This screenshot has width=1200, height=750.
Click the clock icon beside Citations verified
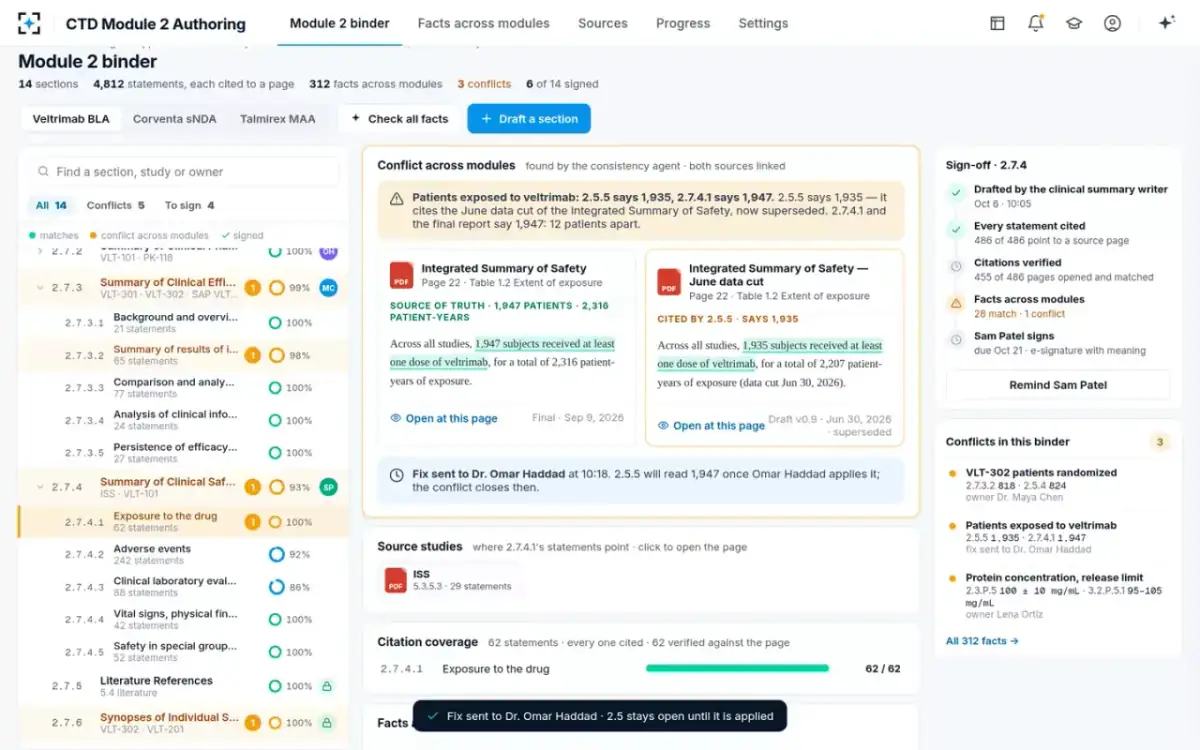[x=956, y=266]
